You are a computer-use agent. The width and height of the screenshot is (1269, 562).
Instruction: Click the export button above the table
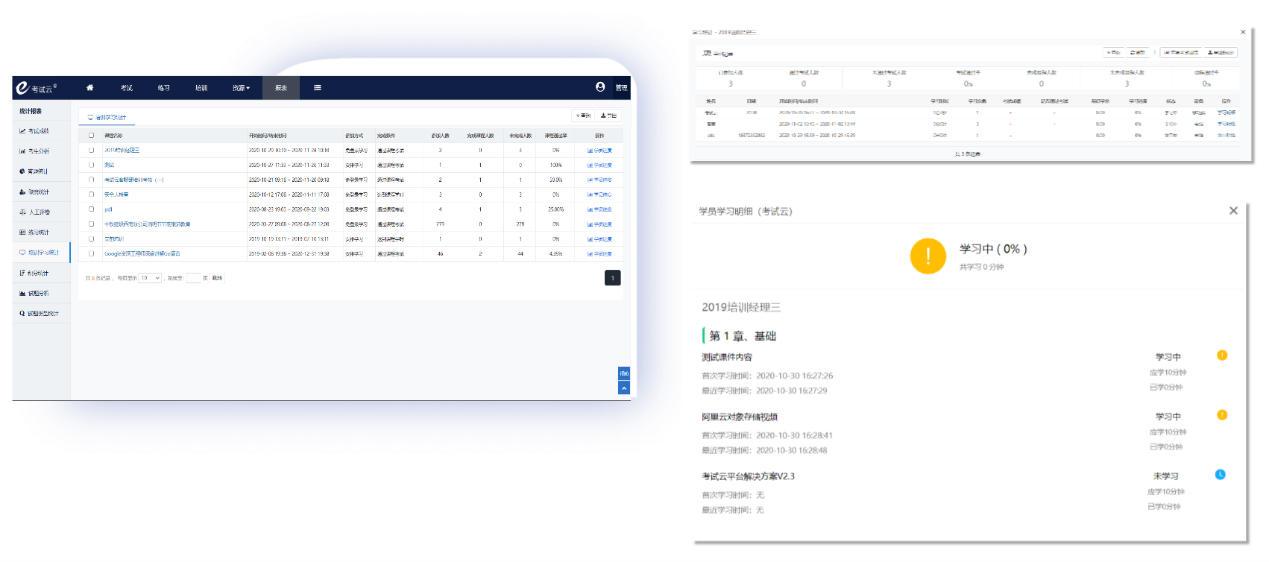point(609,116)
